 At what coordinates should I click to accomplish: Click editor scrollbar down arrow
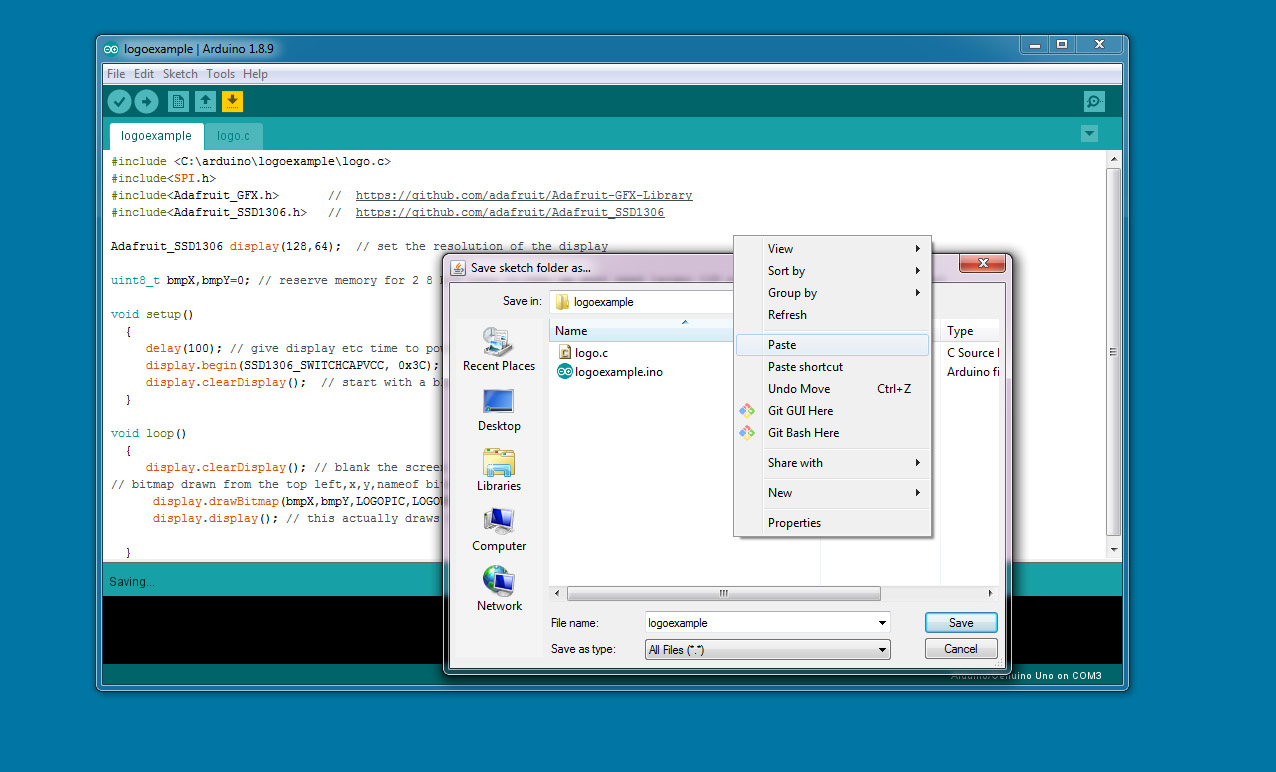click(x=1113, y=550)
